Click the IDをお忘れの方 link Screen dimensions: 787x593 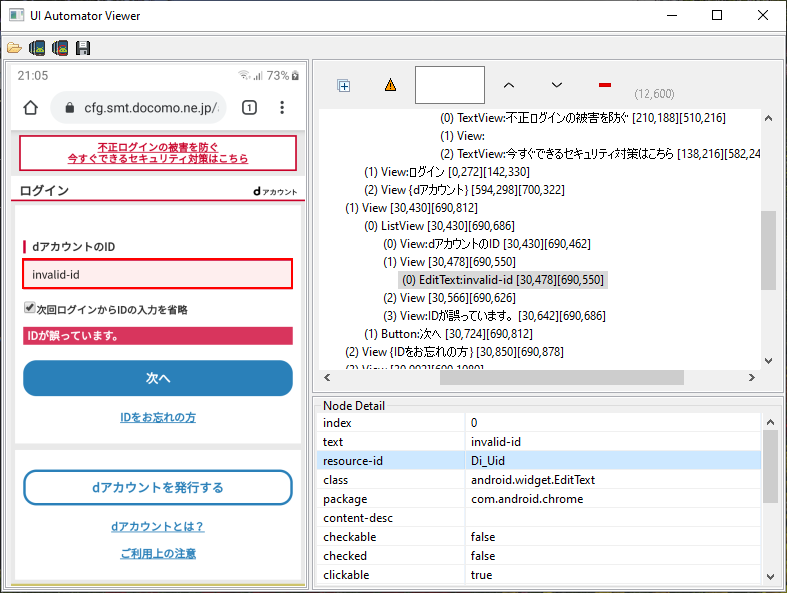[158, 417]
